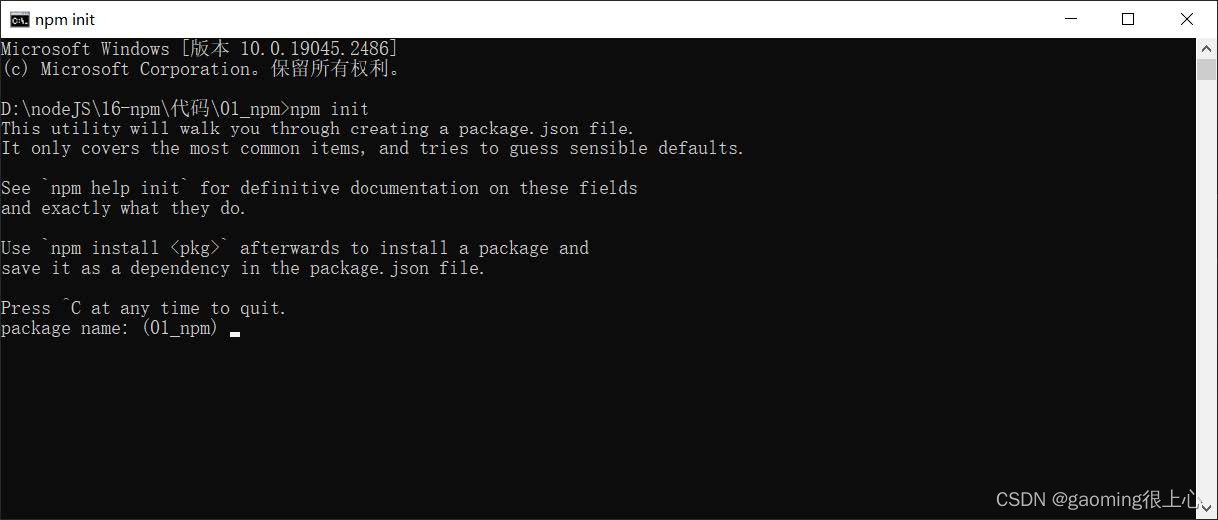Click the "Press ^C at any time" line
This screenshot has width=1218, height=520.
point(144,308)
